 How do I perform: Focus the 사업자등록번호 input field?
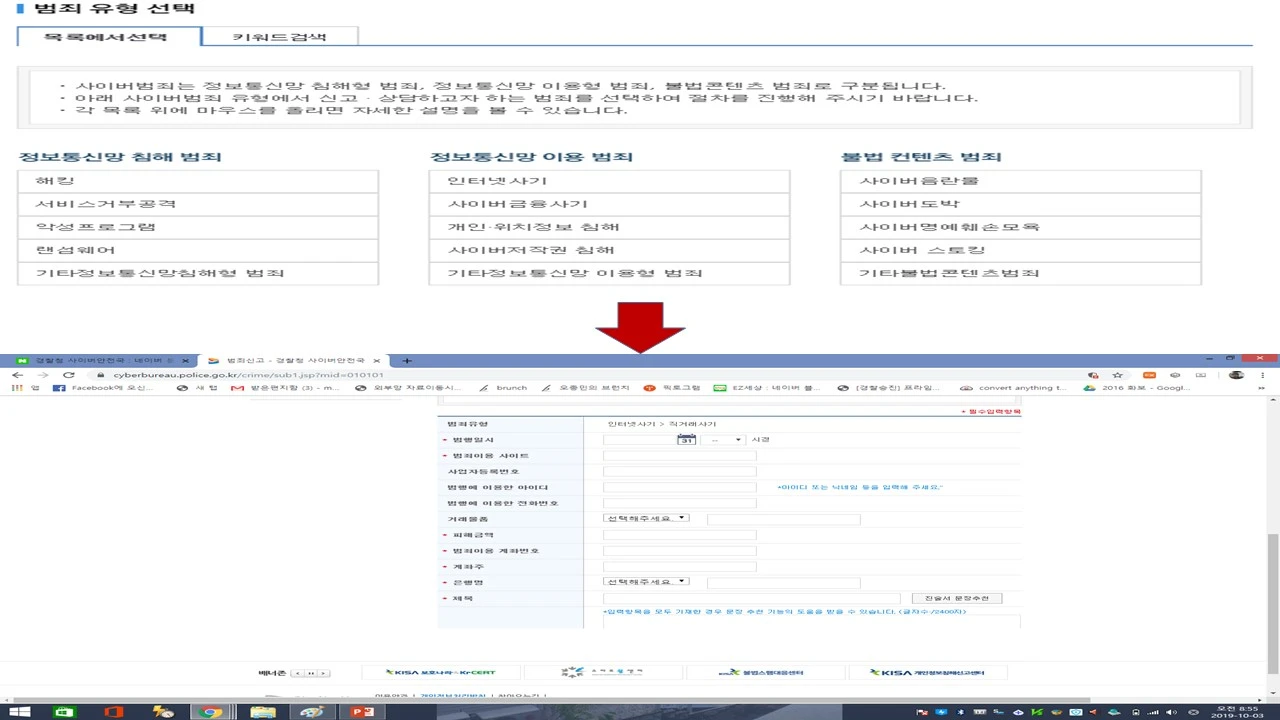(680, 472)
